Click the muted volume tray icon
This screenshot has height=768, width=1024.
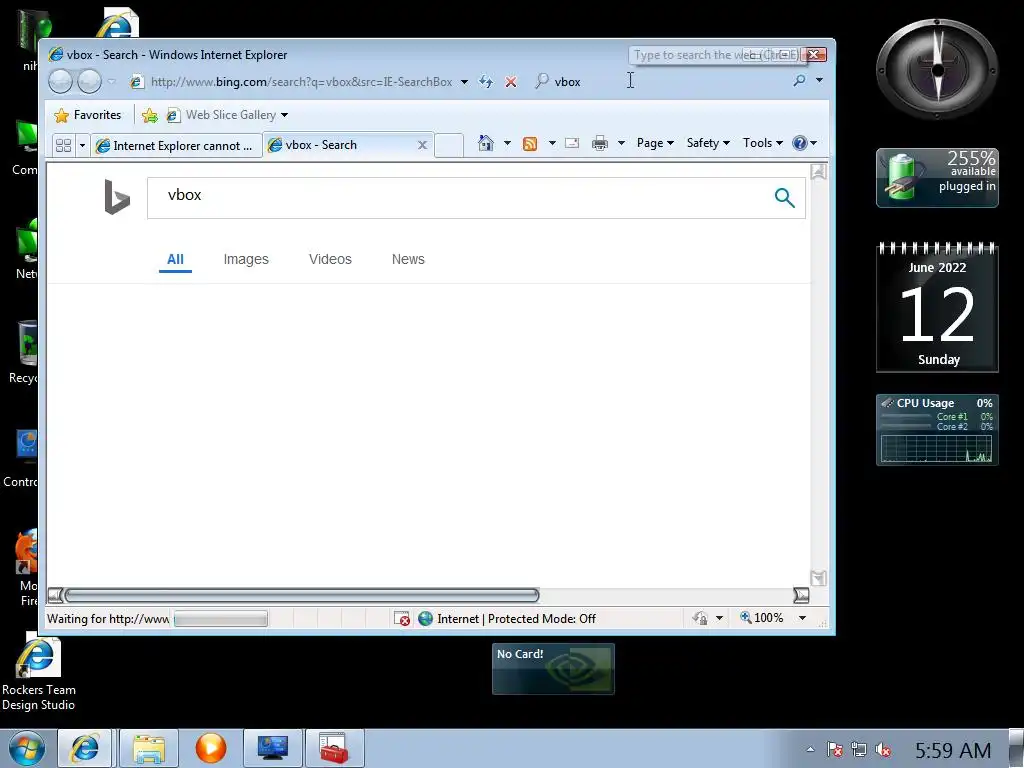coord(884,750)
